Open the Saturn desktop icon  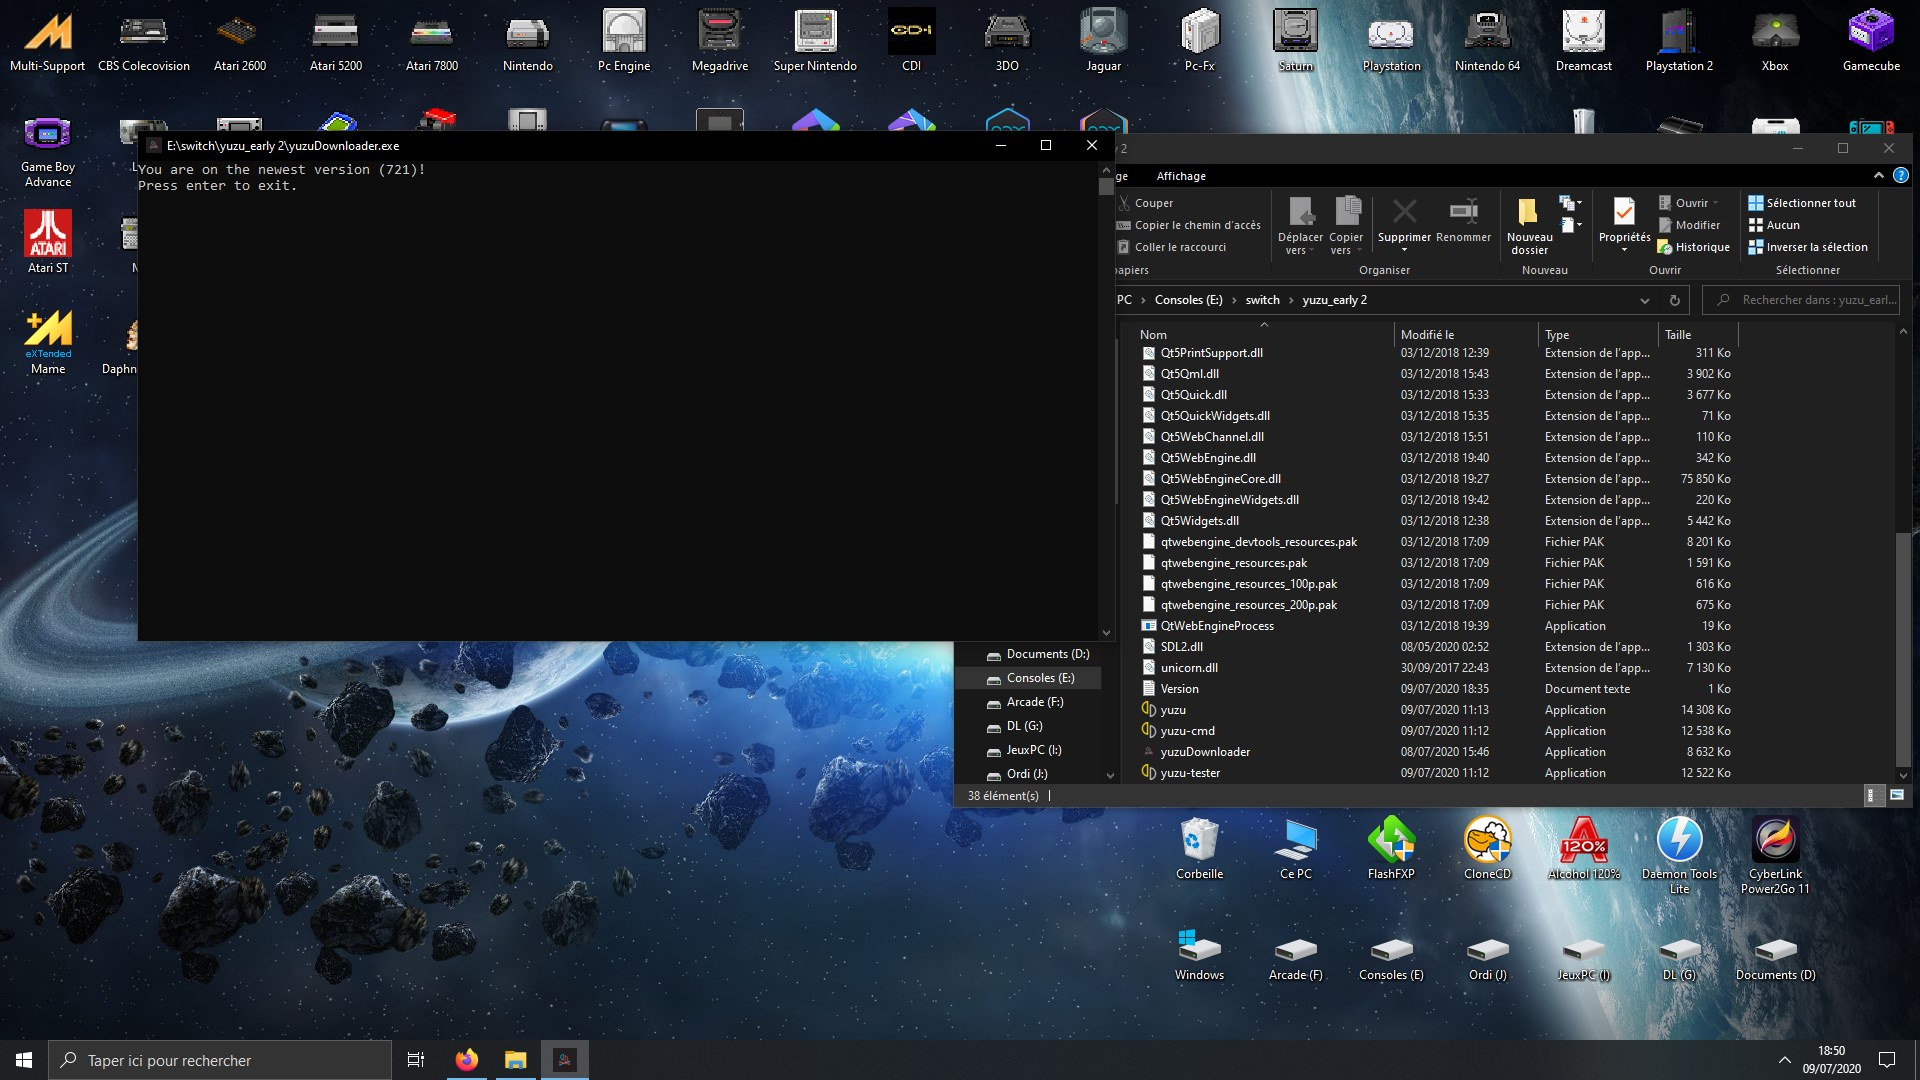pyautogui.click(x=1295, y=40)
